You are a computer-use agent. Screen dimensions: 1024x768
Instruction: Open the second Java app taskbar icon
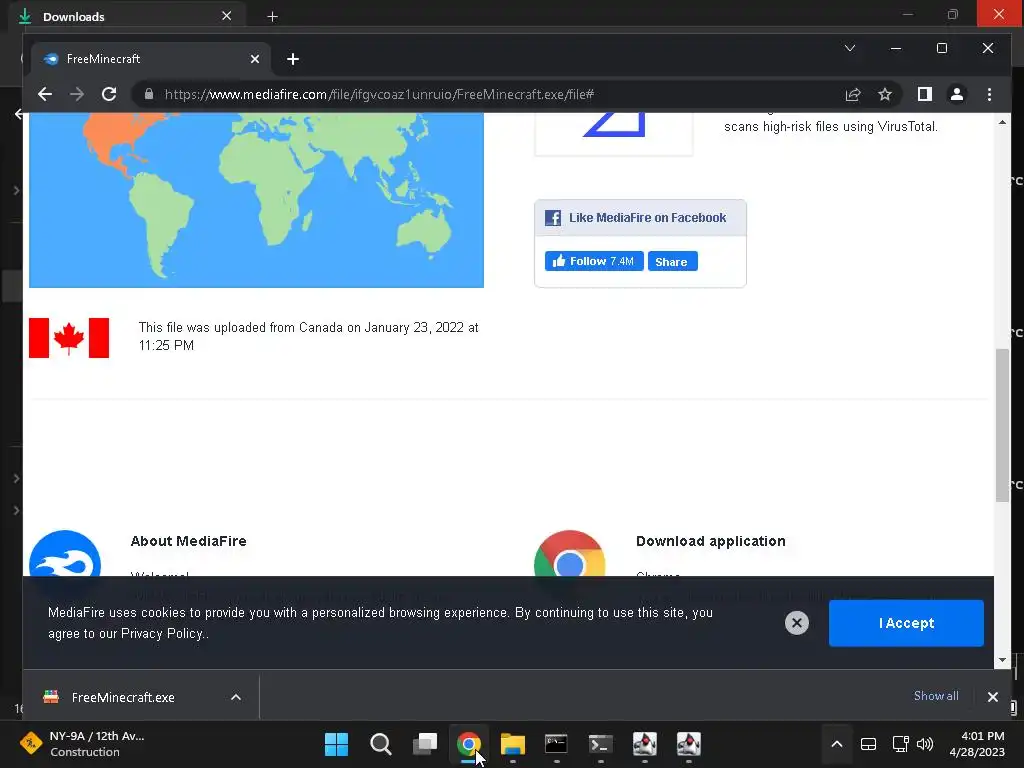689,744
